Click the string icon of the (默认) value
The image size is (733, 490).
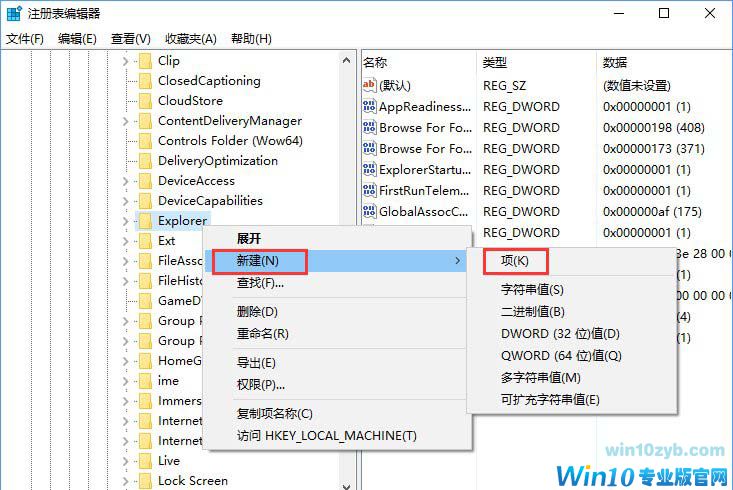point(369,86)
